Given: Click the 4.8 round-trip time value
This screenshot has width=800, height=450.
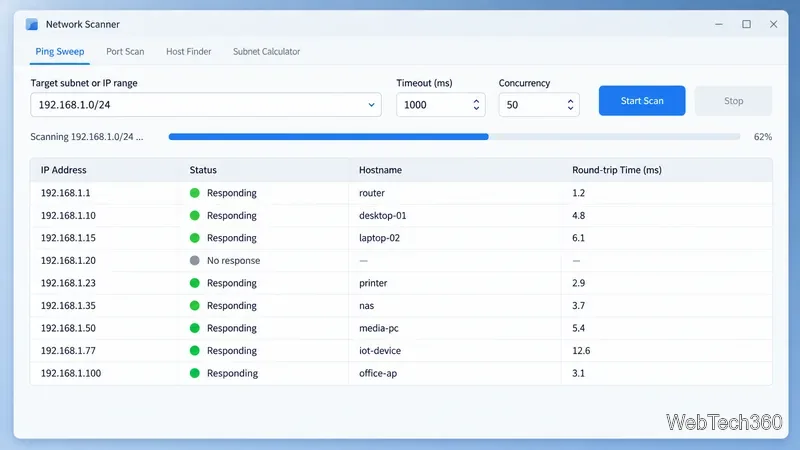Looking at the screenshot, I should click(578, 215).
